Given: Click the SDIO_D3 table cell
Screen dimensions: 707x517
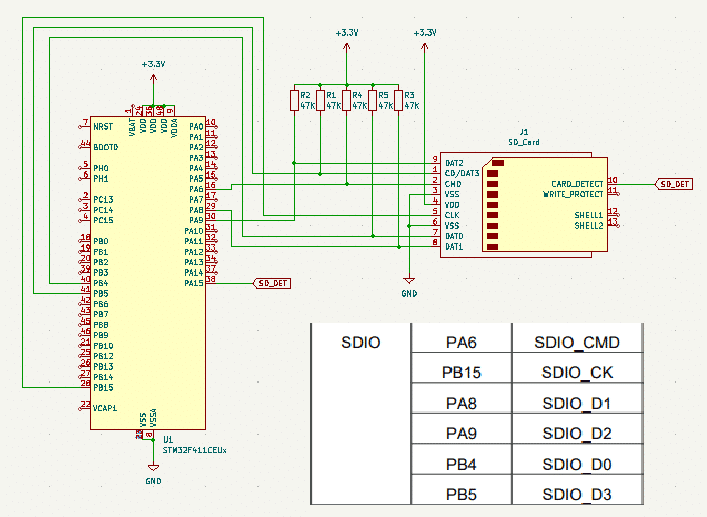Looking at the screenshot, I should (577, 494).
